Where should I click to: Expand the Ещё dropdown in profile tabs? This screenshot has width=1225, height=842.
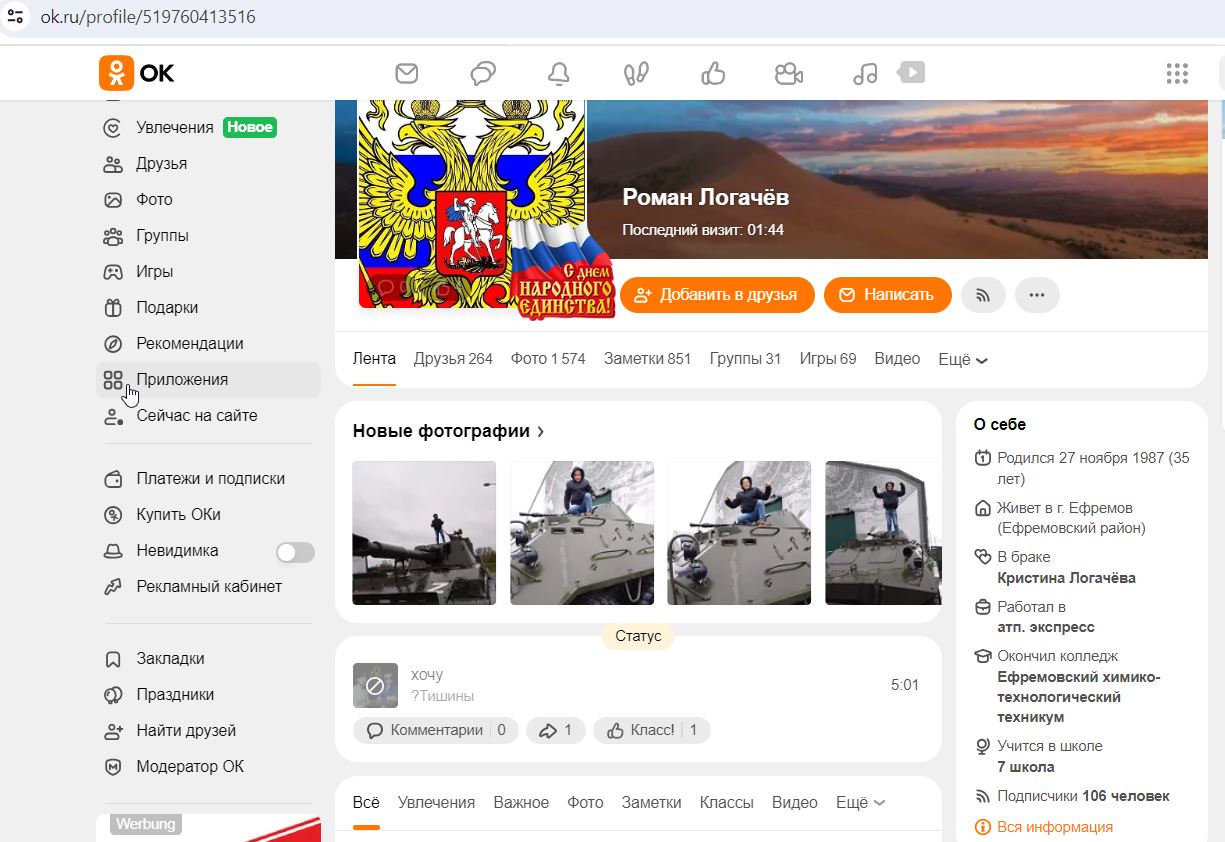[x=963, y=359]
